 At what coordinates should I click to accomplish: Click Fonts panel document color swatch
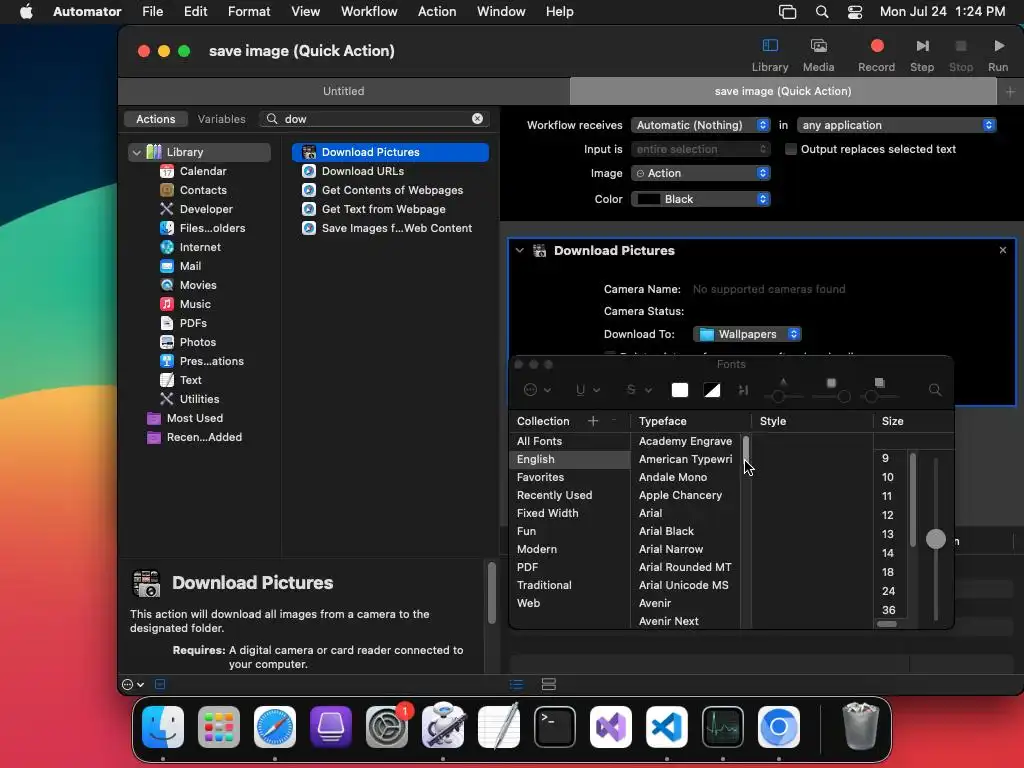(x=712, y=390)
